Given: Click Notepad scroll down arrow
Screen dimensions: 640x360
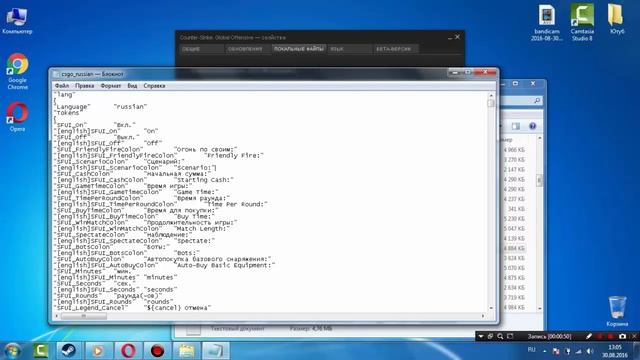Looking at the screenshot, I should click(x=491, y=309).
